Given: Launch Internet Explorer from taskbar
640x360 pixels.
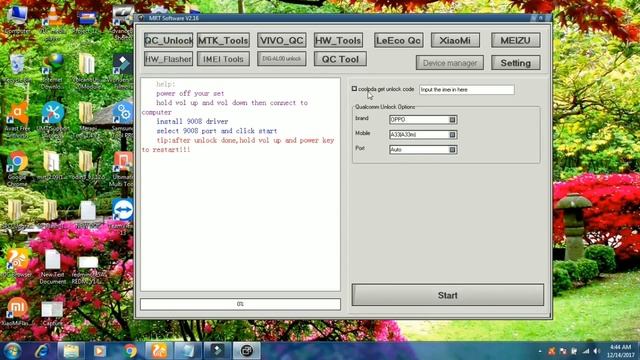Looking at the screenshot, I should pos(41,351).
